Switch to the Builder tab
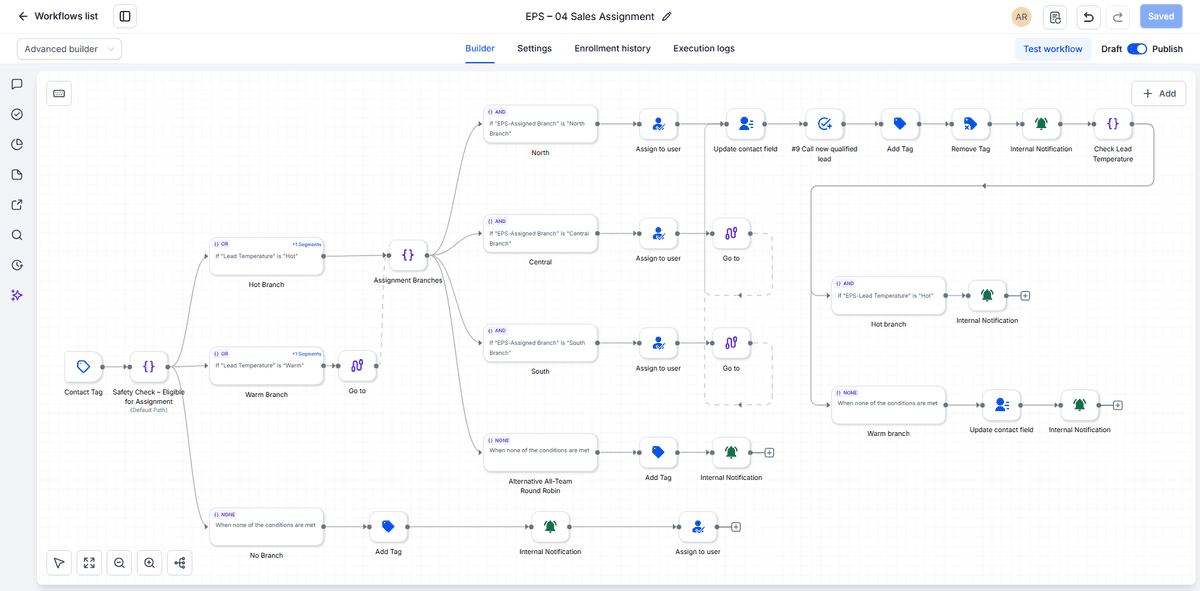Image resolution: width=1200 pixels, height=591 pixels. [480, 48]
